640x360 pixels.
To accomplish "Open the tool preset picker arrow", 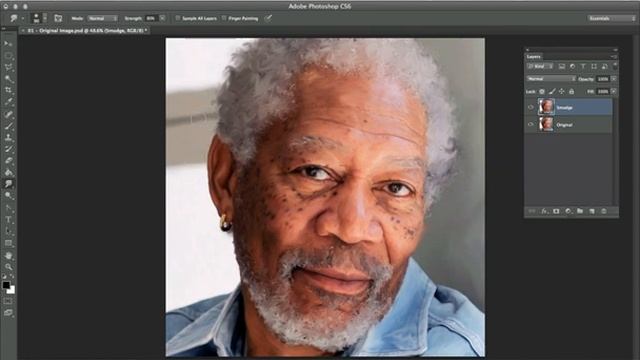I will (22, 18).
